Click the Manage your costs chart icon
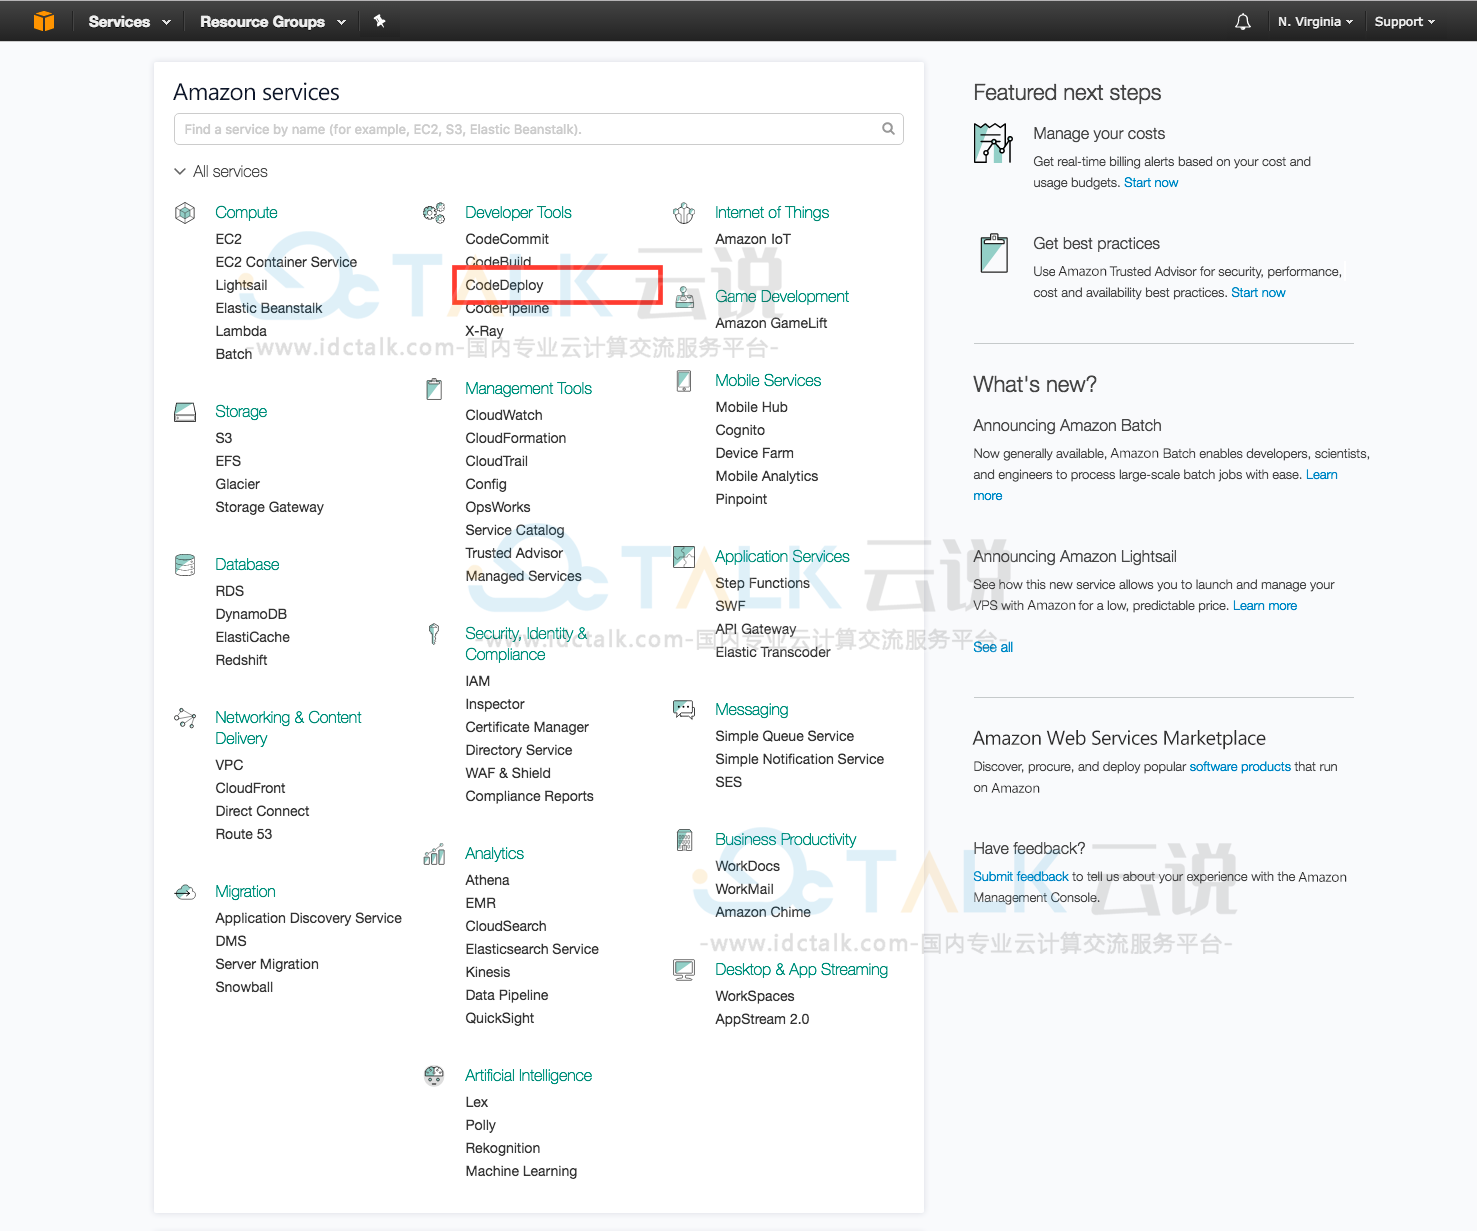This screenshot has height=1231, width=1477. (993, 143)
